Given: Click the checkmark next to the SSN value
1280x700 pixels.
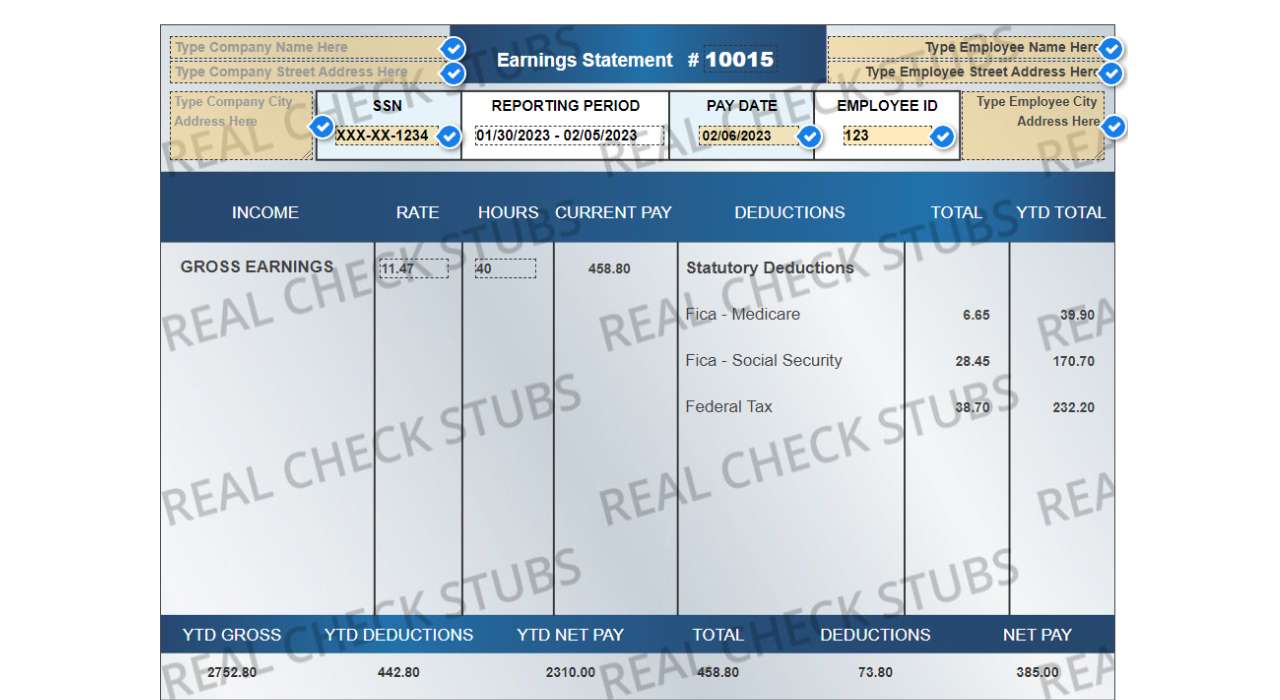Looking at the screenshot, I should tap(449, 136).
